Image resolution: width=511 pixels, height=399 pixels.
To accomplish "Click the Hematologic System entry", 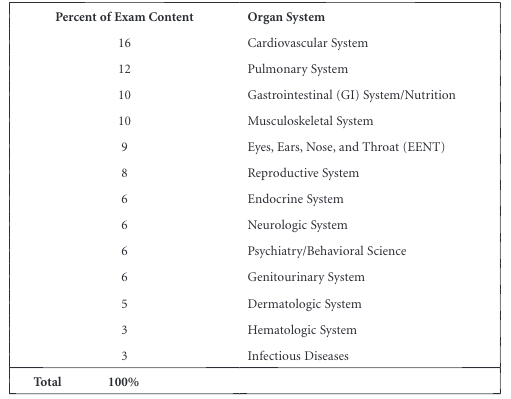I will pos(302,330).
